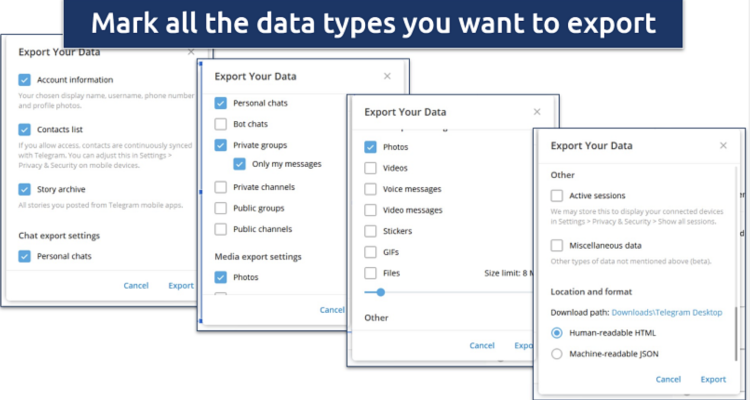
Task: Tick the Video messages checkbox
Action: coord(370,210)
